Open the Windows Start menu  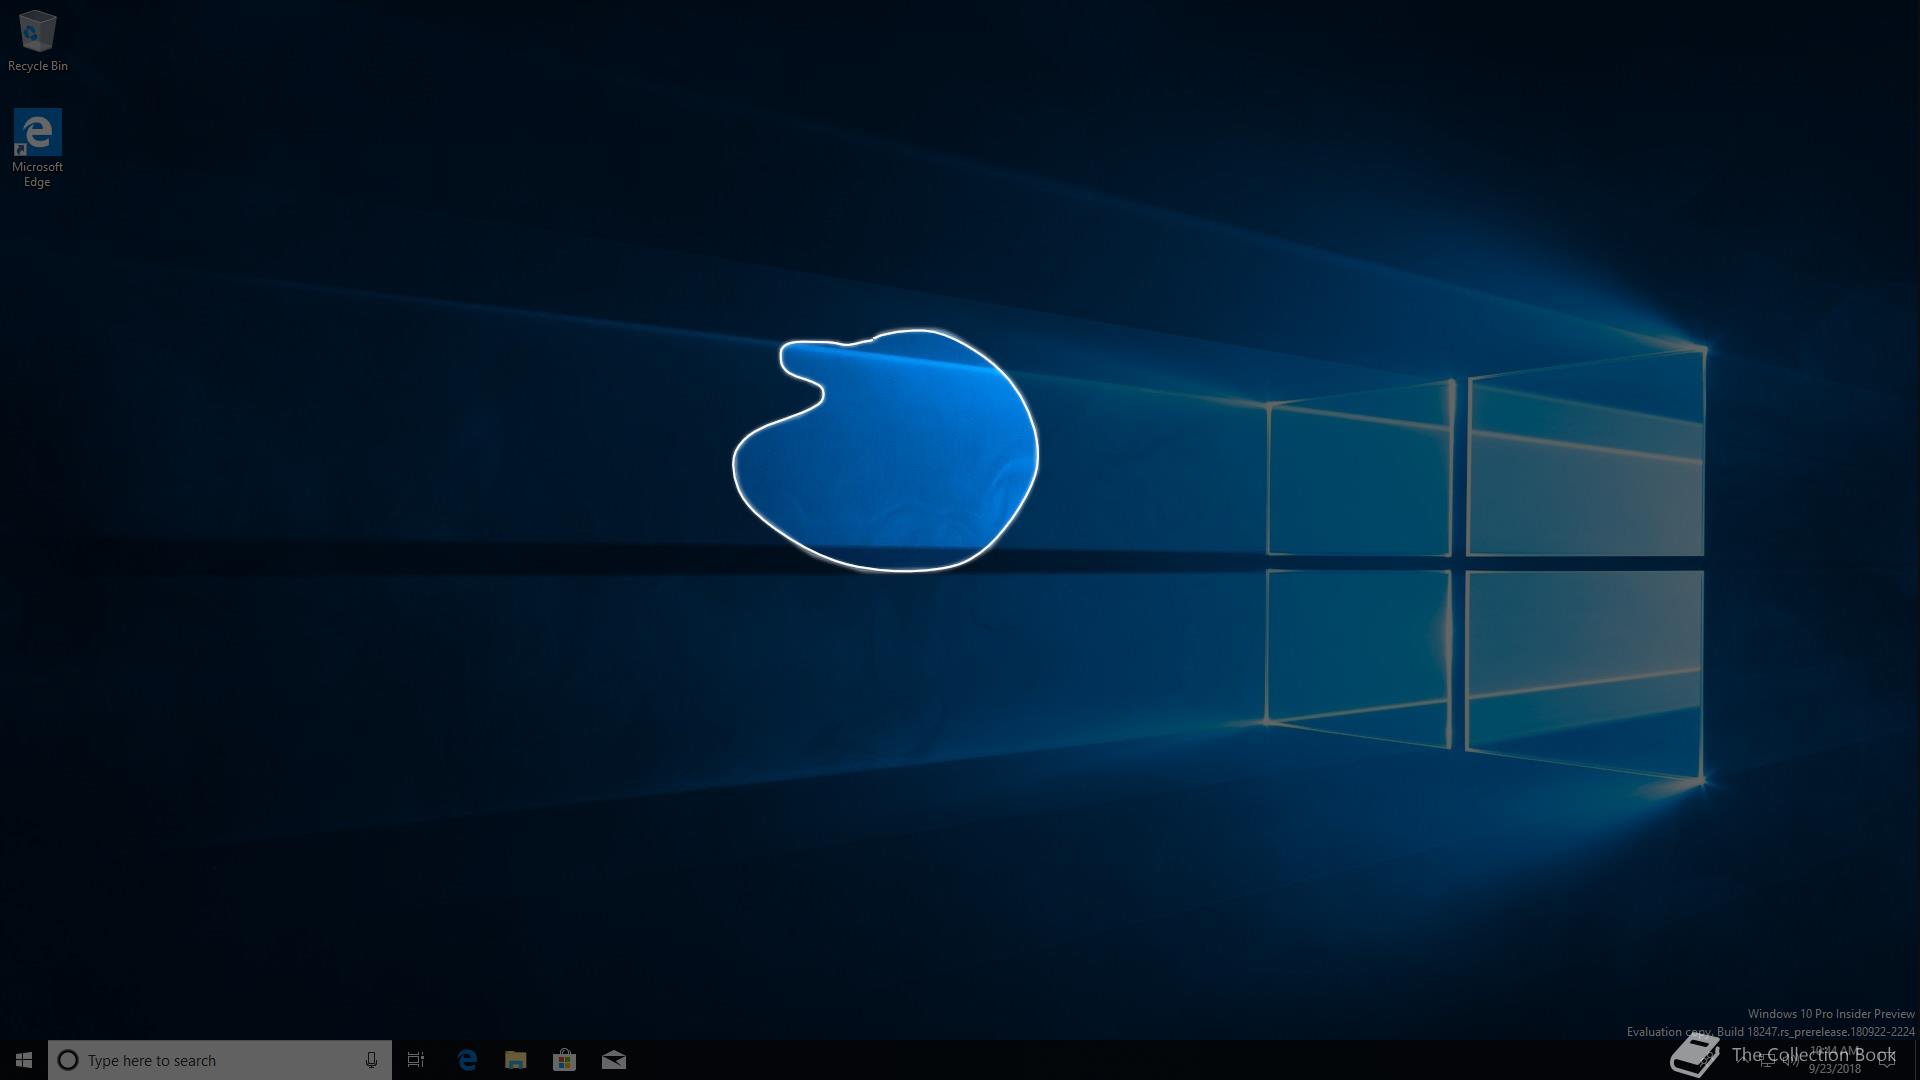pos(24,1060)
